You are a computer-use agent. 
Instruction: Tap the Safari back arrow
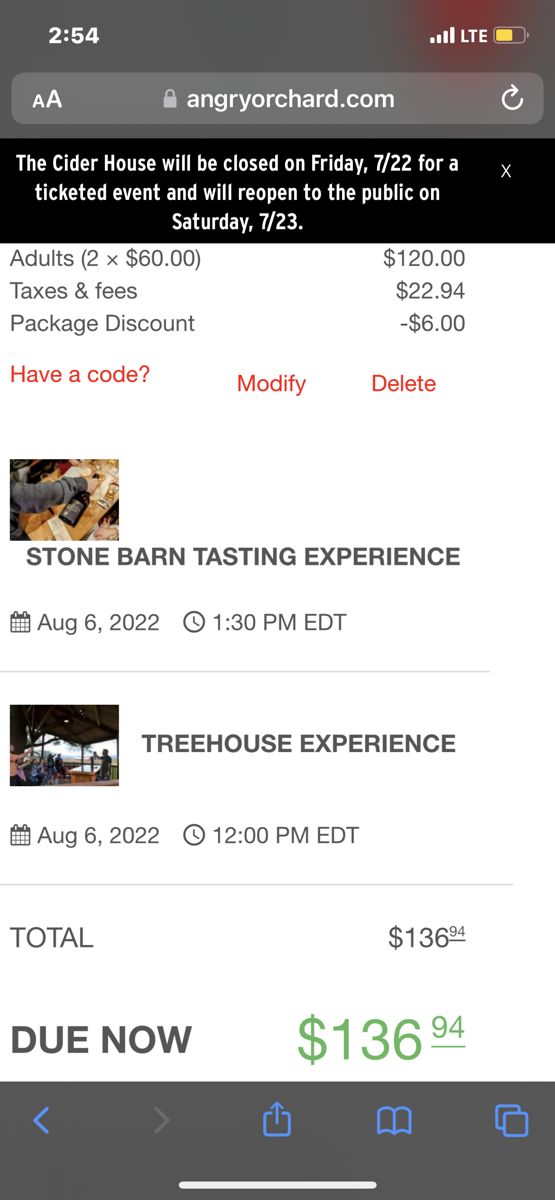41,1120
